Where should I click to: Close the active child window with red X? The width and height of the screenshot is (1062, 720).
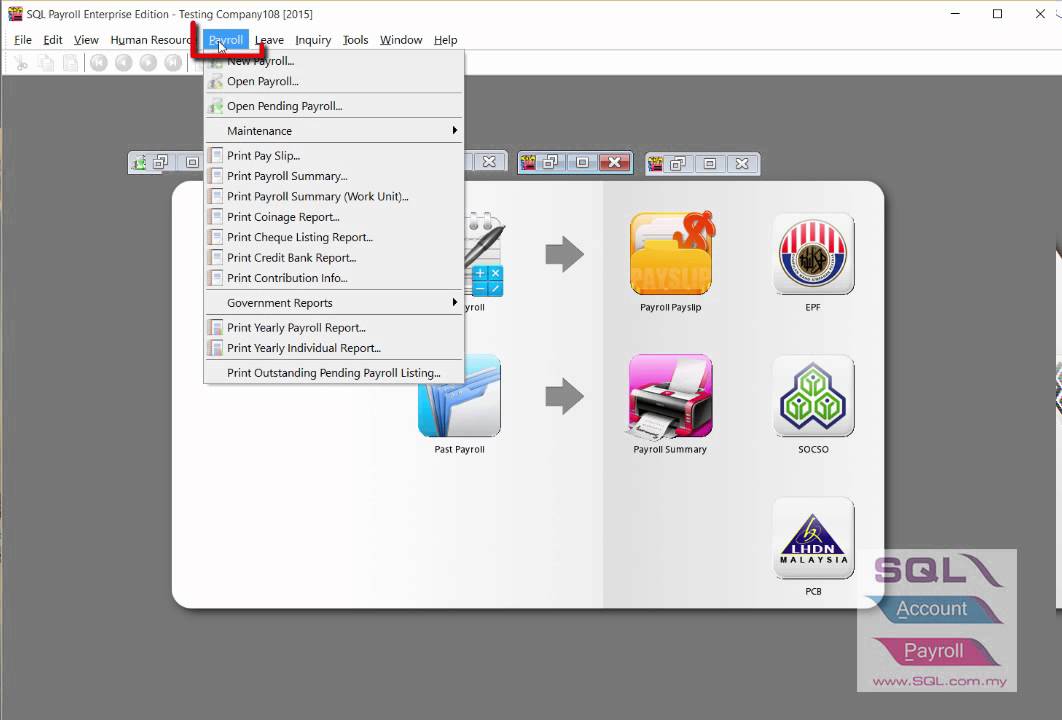(614, 163)
